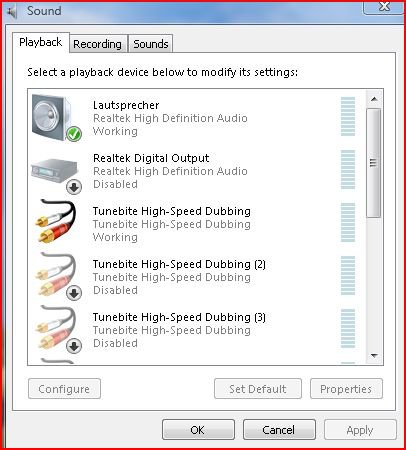Click the scroll up arrow of device list

(x=374, y=99)
